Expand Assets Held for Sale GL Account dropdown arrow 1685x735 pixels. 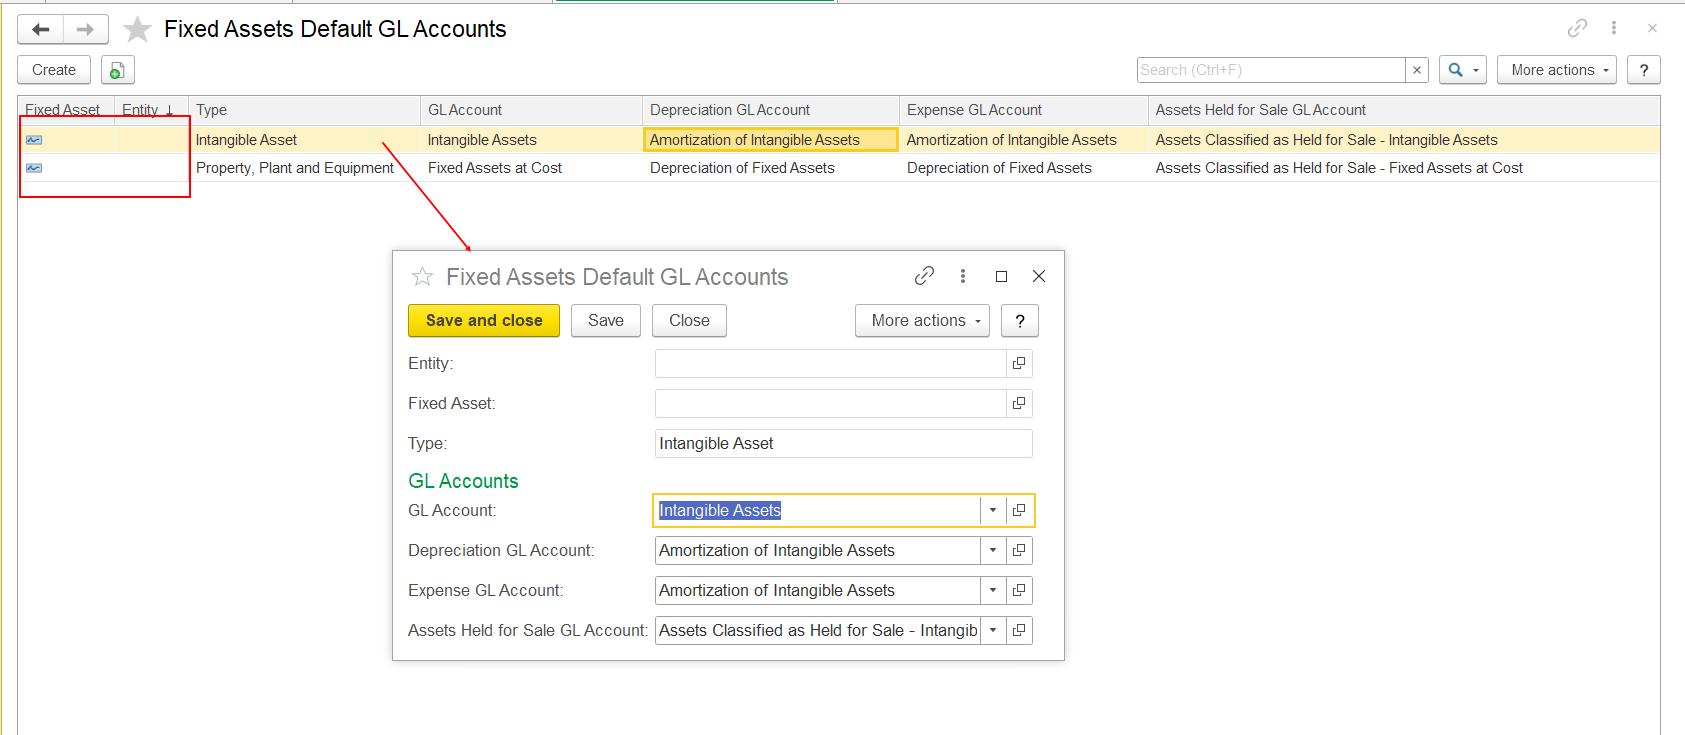(993, 631)
